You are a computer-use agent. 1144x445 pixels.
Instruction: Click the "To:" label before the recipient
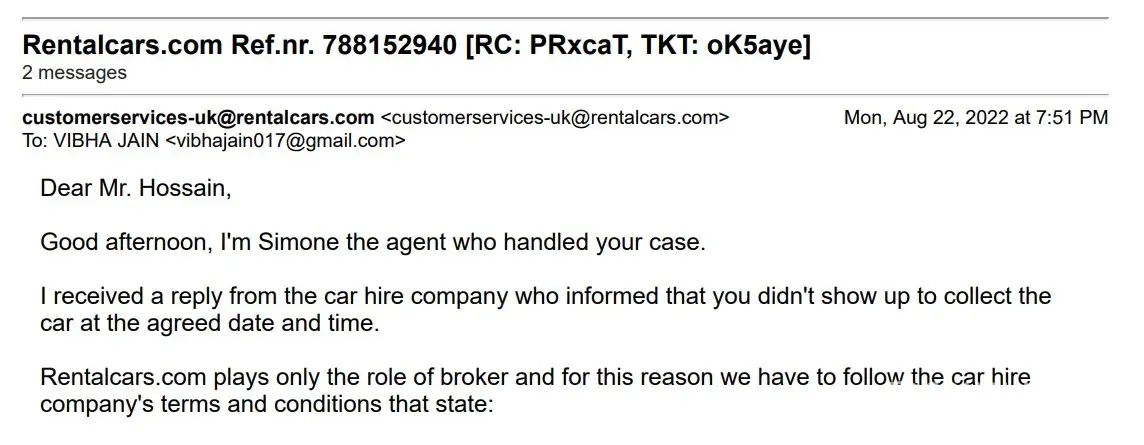coord(34,141)
